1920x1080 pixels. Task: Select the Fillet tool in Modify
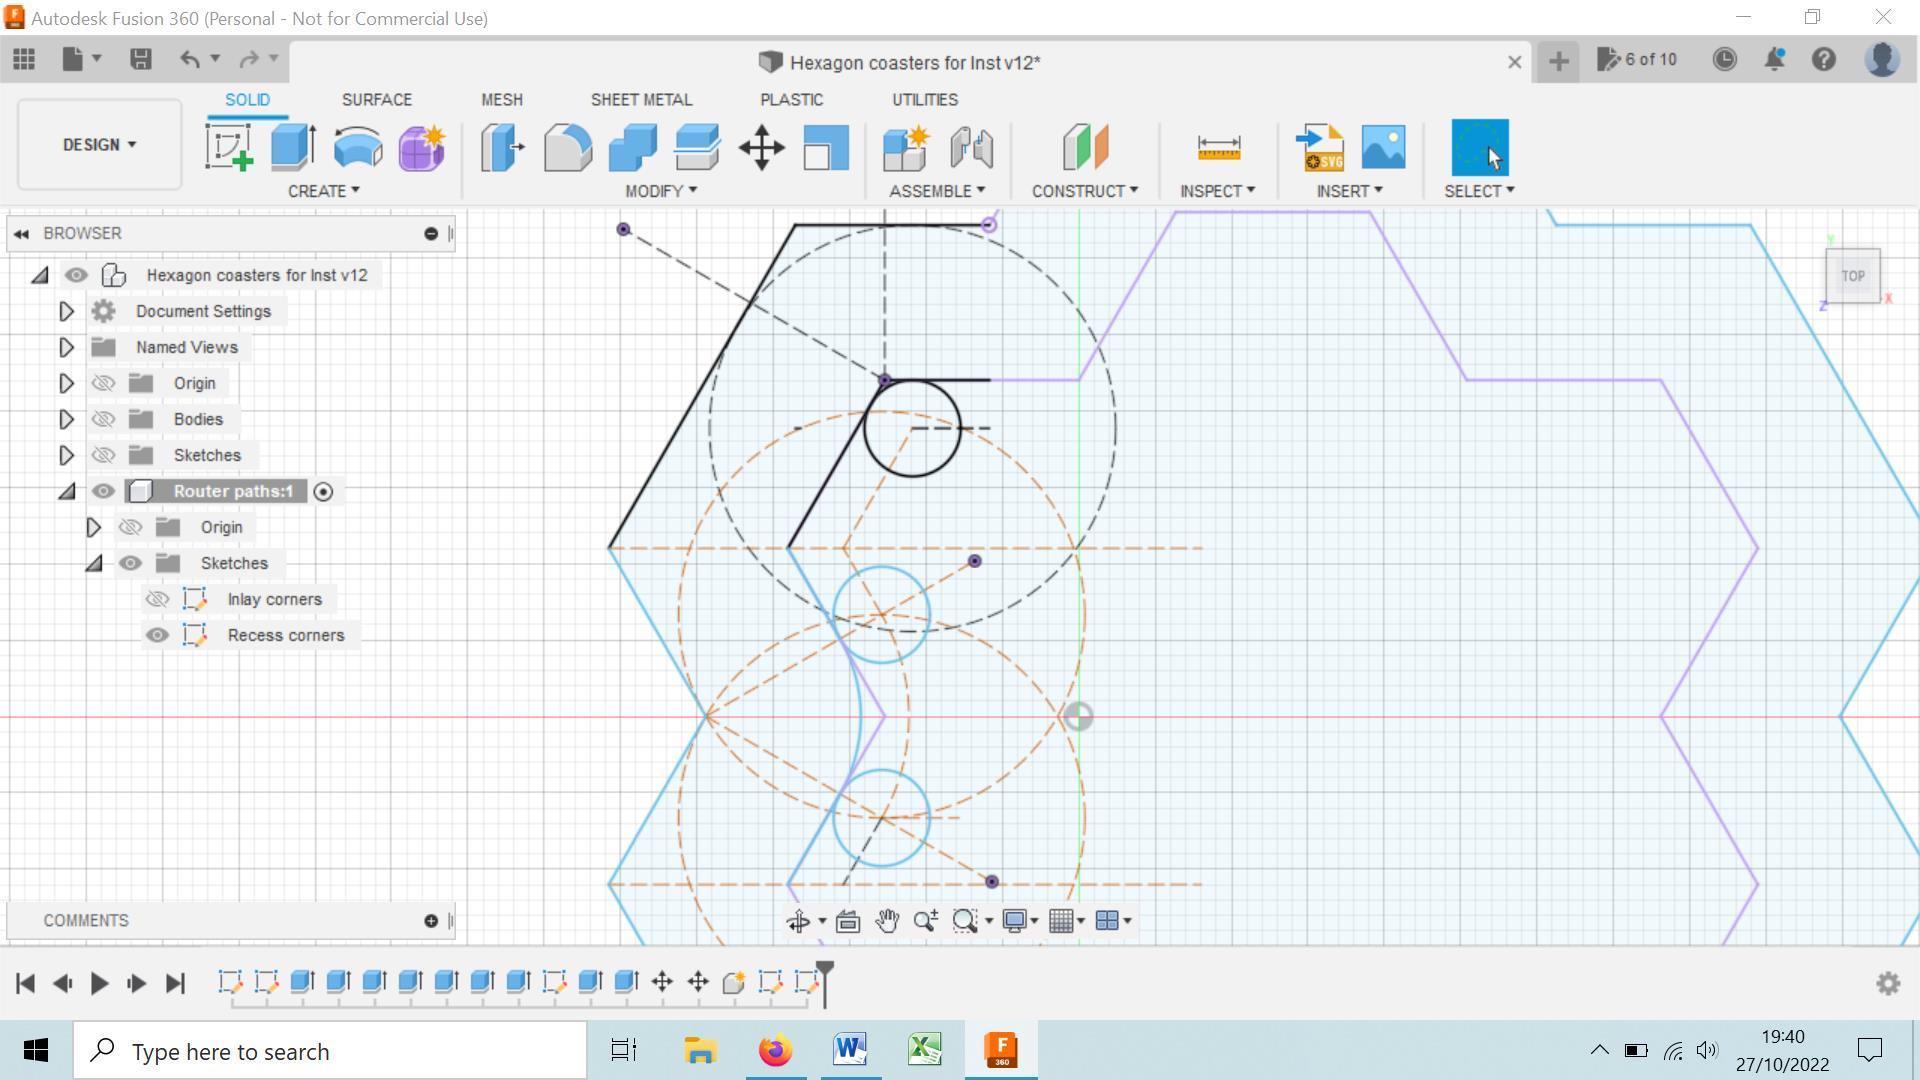click(x=568, y=147)
